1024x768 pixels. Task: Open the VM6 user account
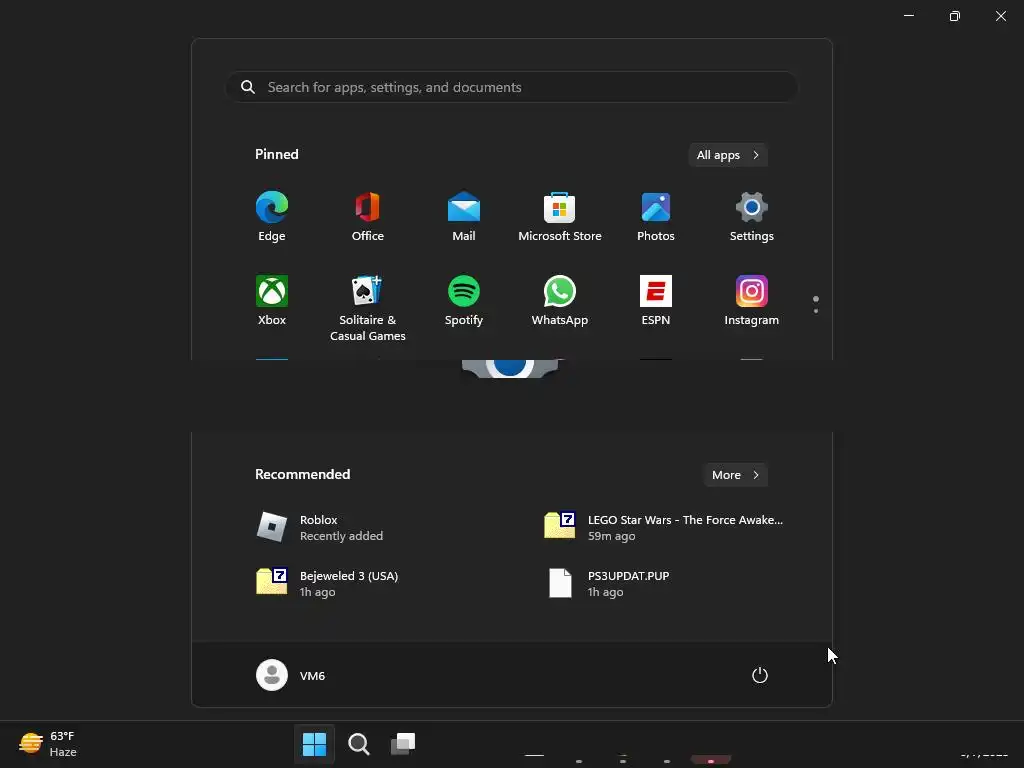pyautogui.click(x=291, y=675)
